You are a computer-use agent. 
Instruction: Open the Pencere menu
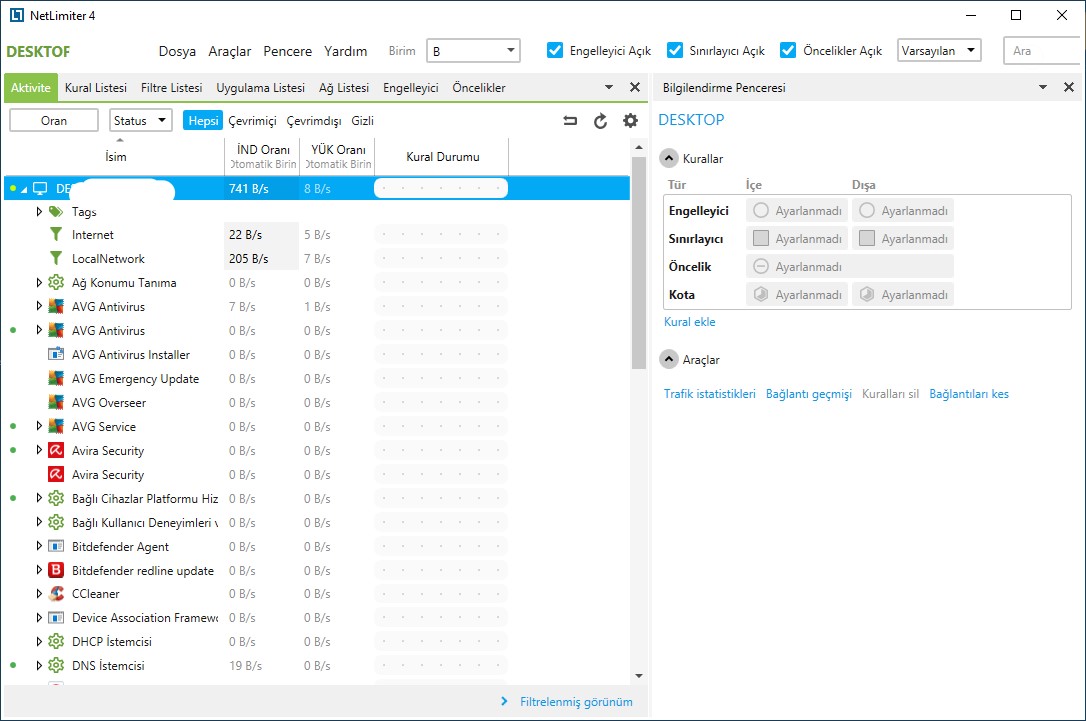287,51
